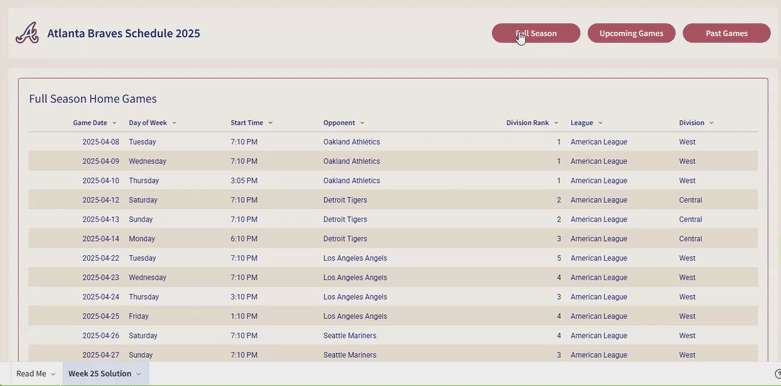Expand Day of Week column menu arrow
The height and width of the screenshot is (386, 781).
pos(174,123)
